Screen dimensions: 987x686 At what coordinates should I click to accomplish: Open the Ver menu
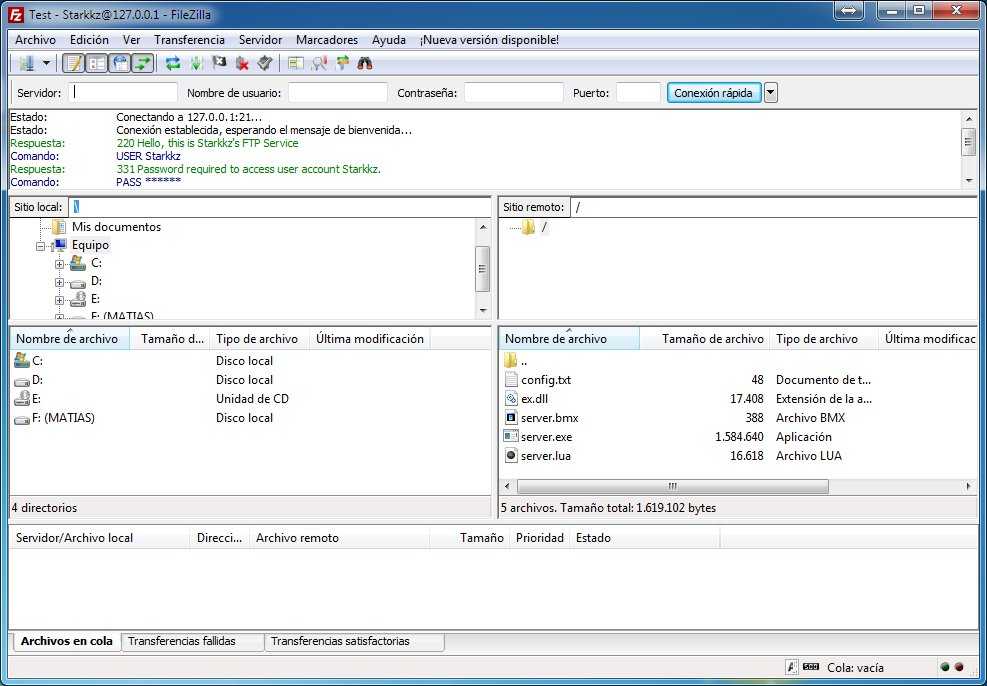coord(132,40)
